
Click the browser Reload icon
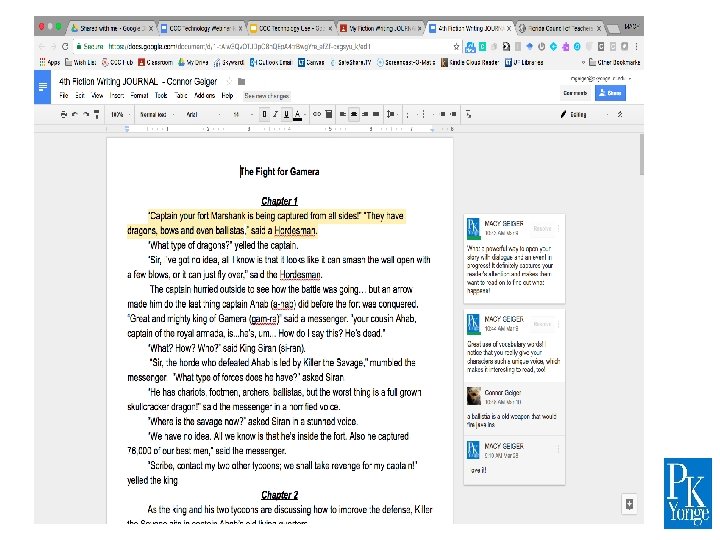65,46
